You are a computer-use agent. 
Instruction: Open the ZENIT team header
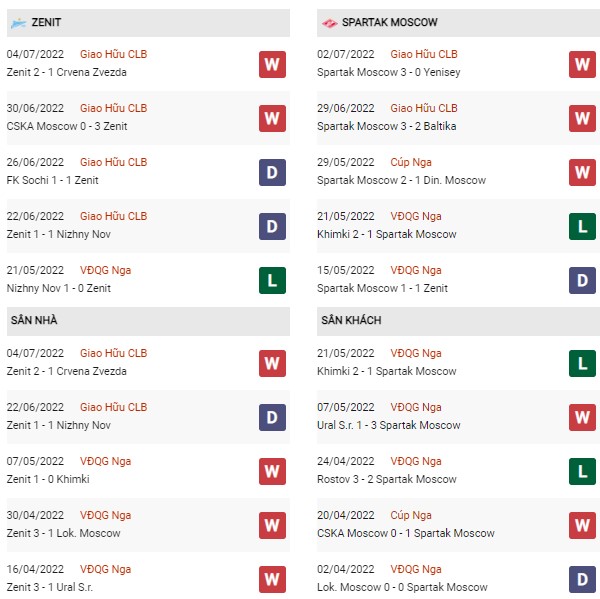(148, 23)
